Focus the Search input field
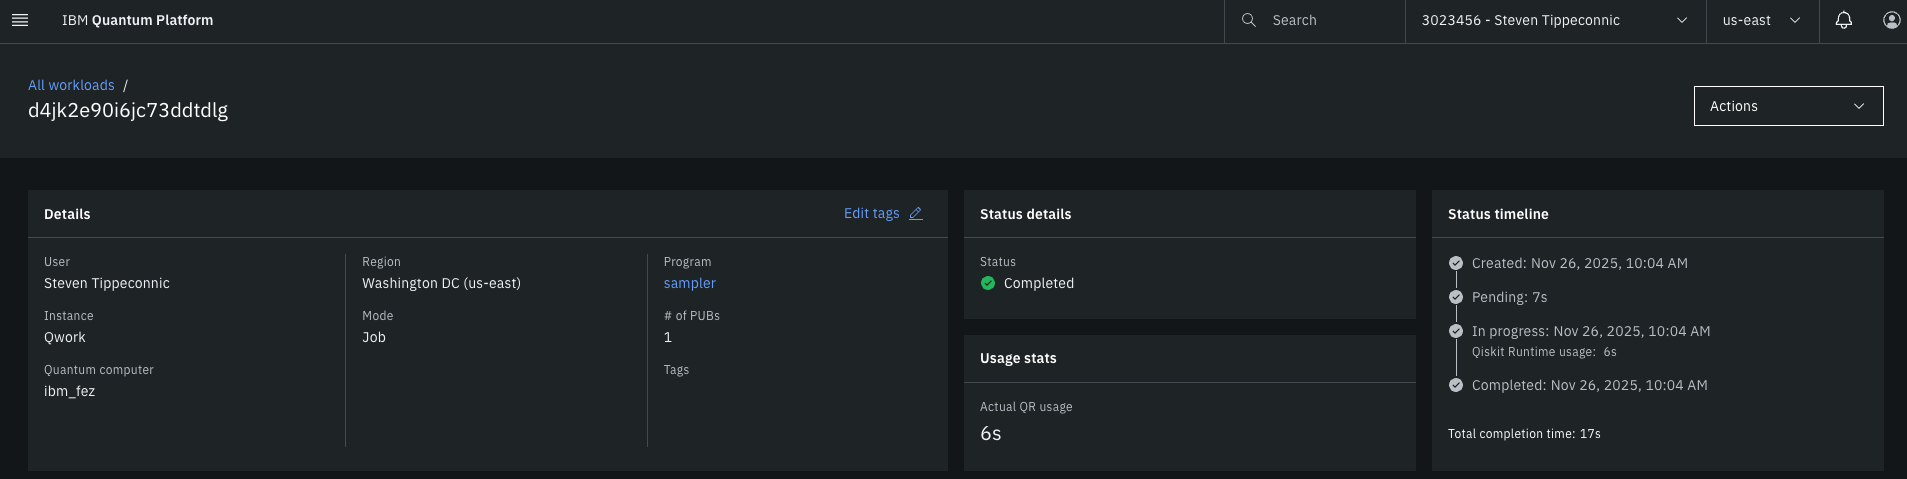 pyautogui.click(x=1330, y=20)
